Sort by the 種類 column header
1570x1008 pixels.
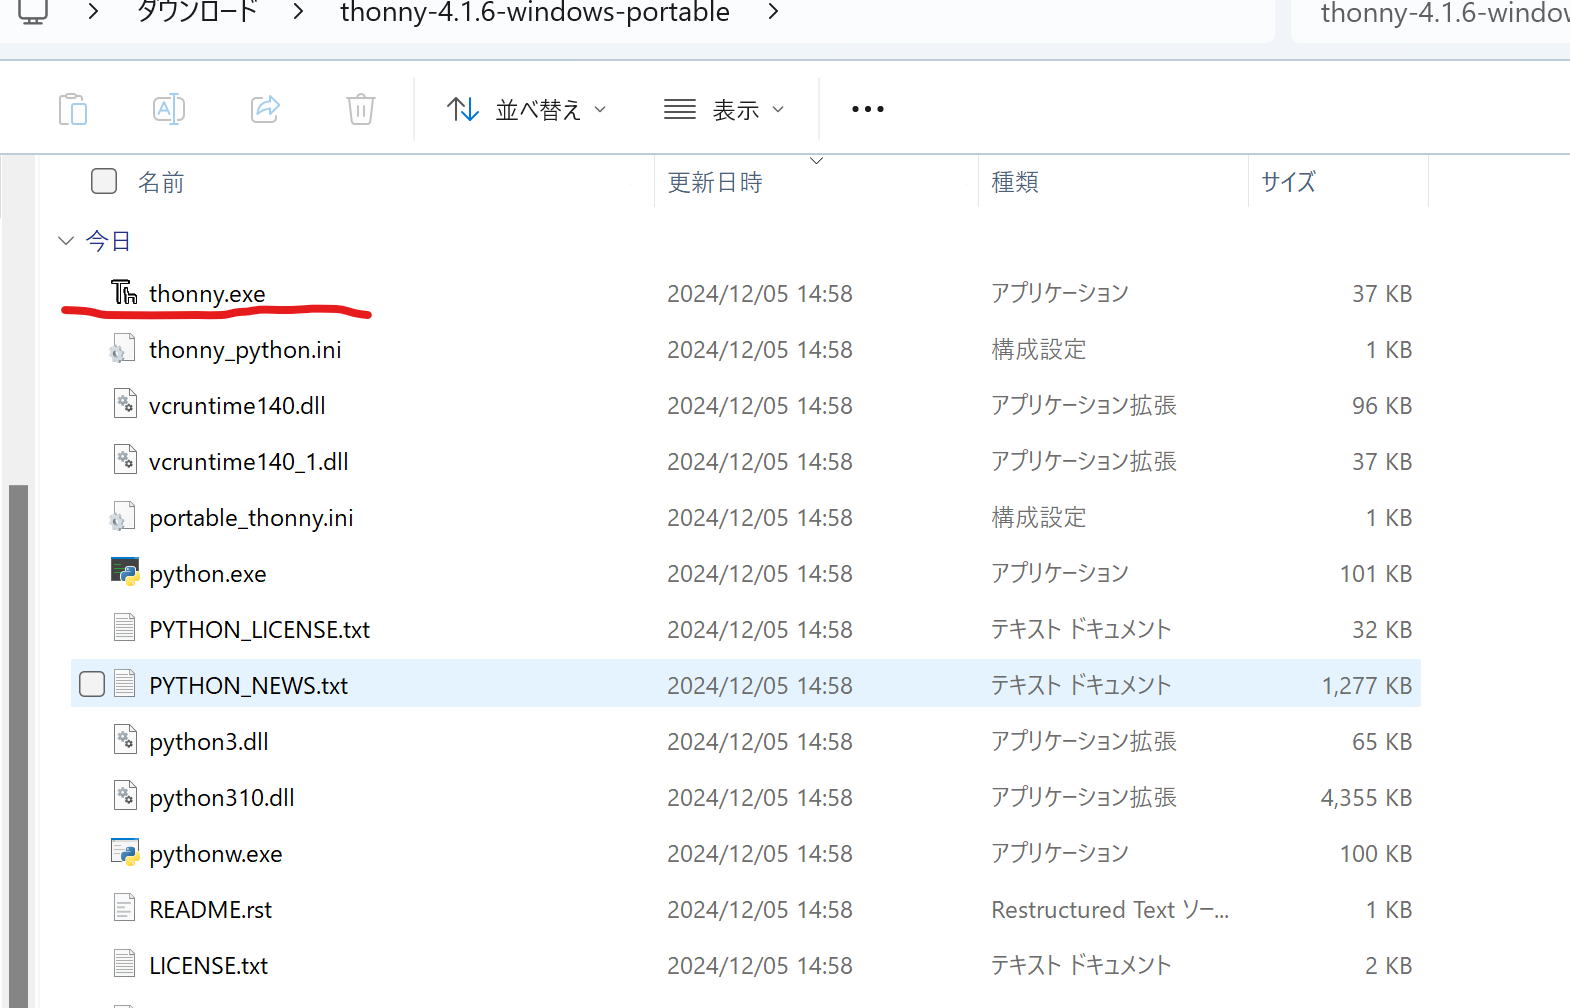(1015, 182)
